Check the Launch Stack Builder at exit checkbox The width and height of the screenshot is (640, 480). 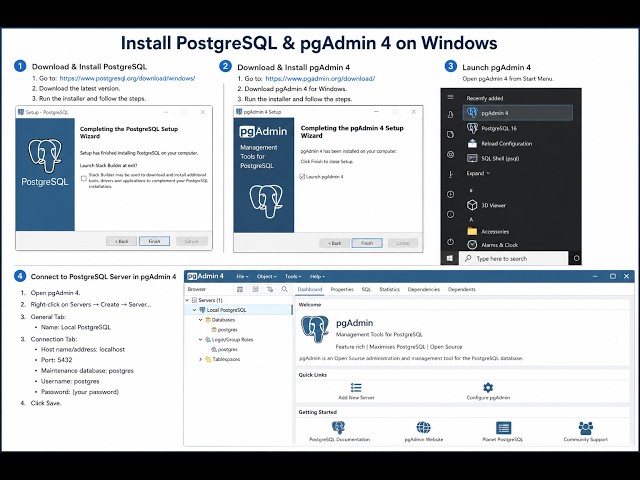pyautogui.click(x=84, y=178)
